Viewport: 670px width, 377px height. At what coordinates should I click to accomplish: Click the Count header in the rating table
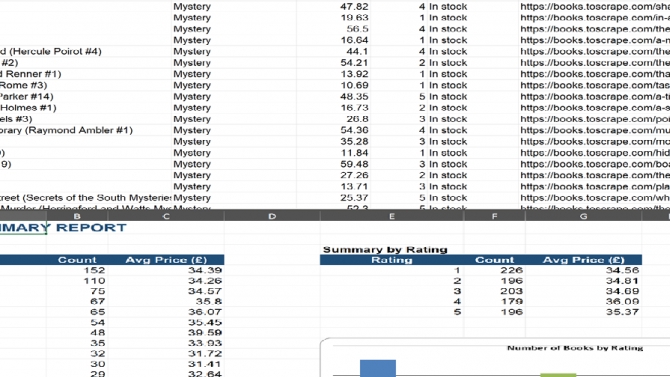pos(494,260)
